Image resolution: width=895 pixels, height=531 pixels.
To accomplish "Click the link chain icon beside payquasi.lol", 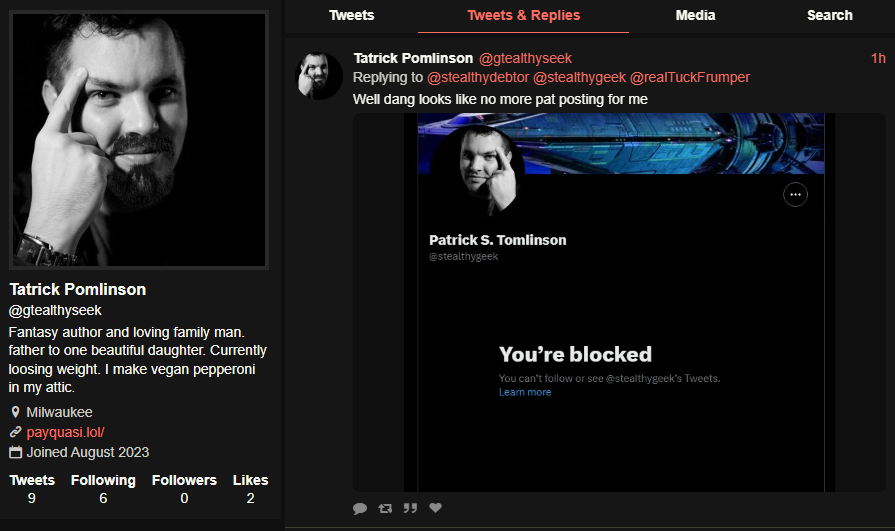I will point(15,432).
